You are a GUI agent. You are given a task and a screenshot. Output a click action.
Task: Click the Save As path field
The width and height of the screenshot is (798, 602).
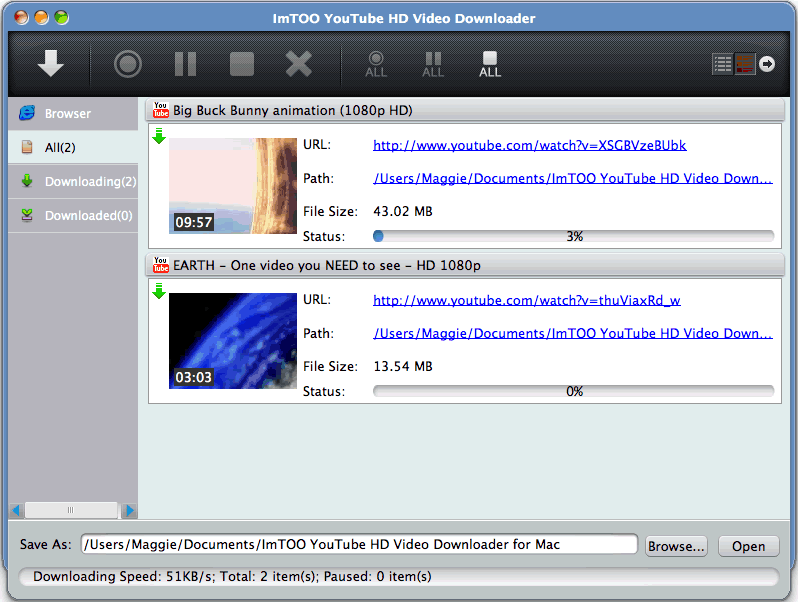[359, 544]
